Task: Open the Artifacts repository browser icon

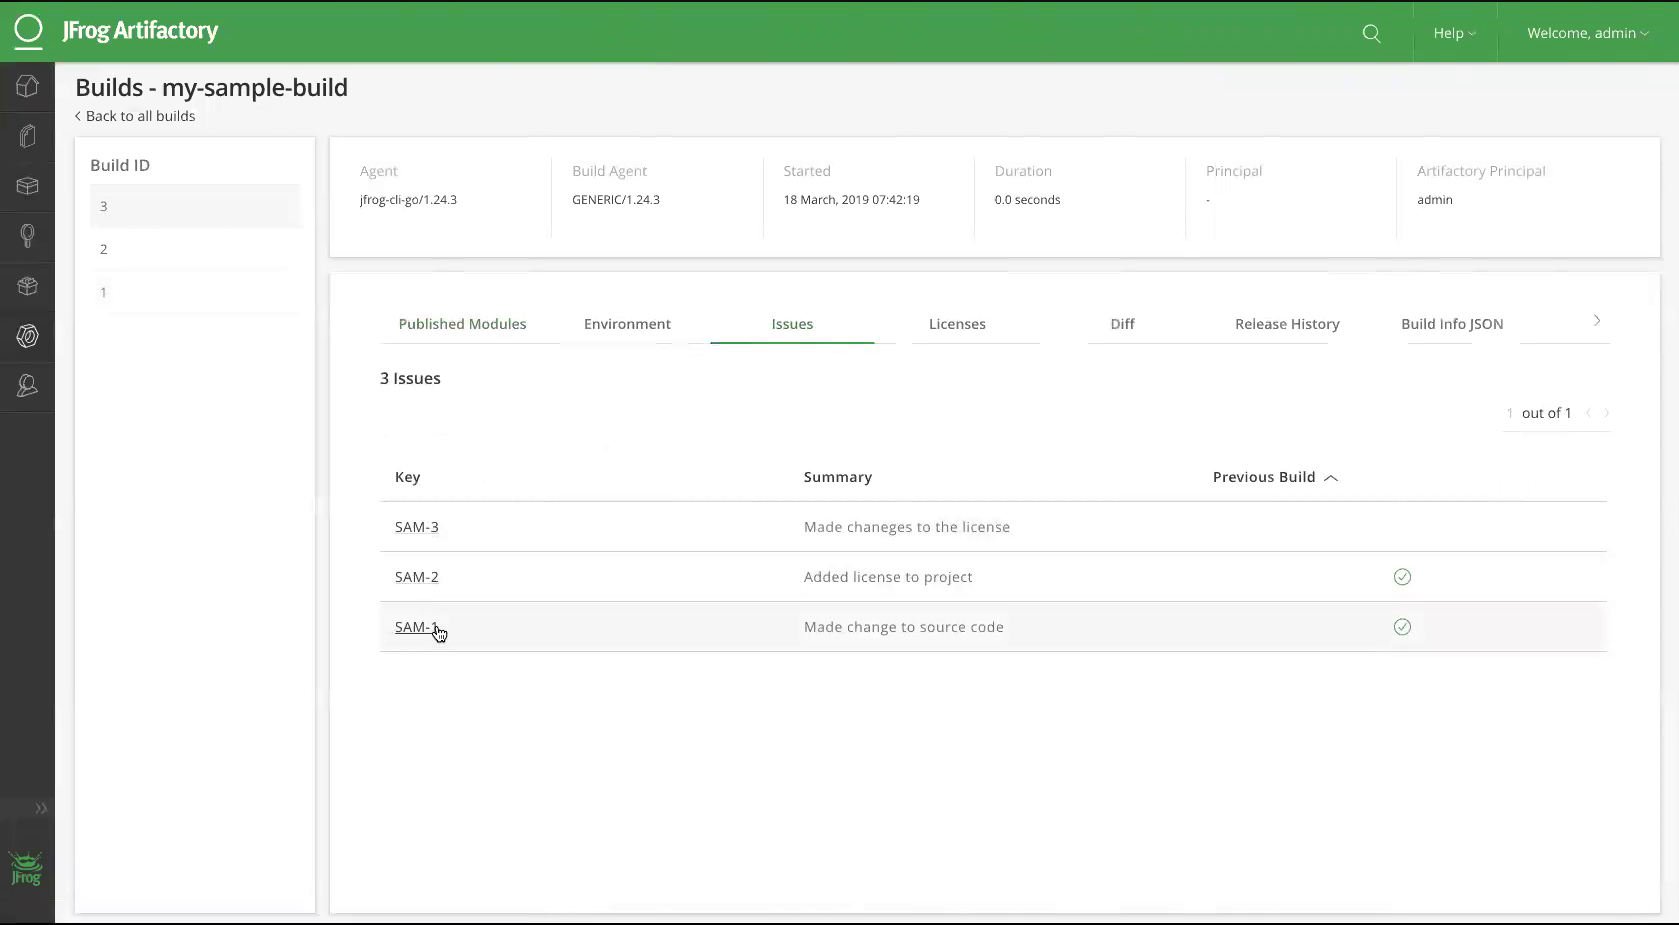Action: coord(27,135)
